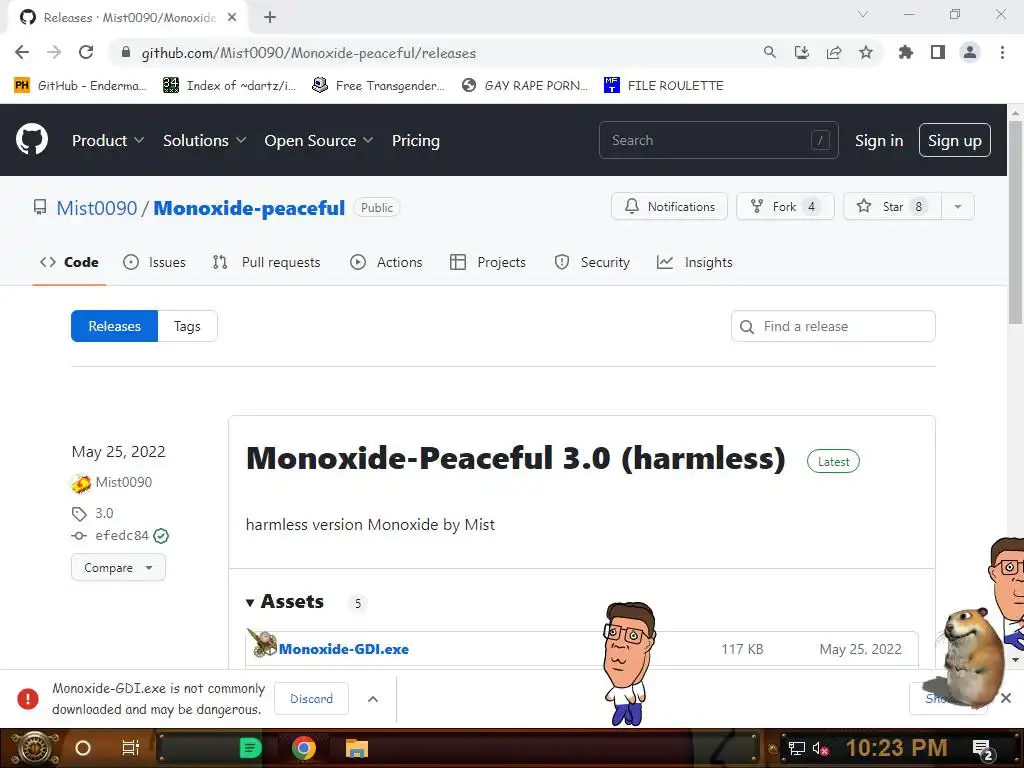Switch to the Pull requests tab
Screen dimensions: 1024x768
pyautogui.click(x=266, y=262)
